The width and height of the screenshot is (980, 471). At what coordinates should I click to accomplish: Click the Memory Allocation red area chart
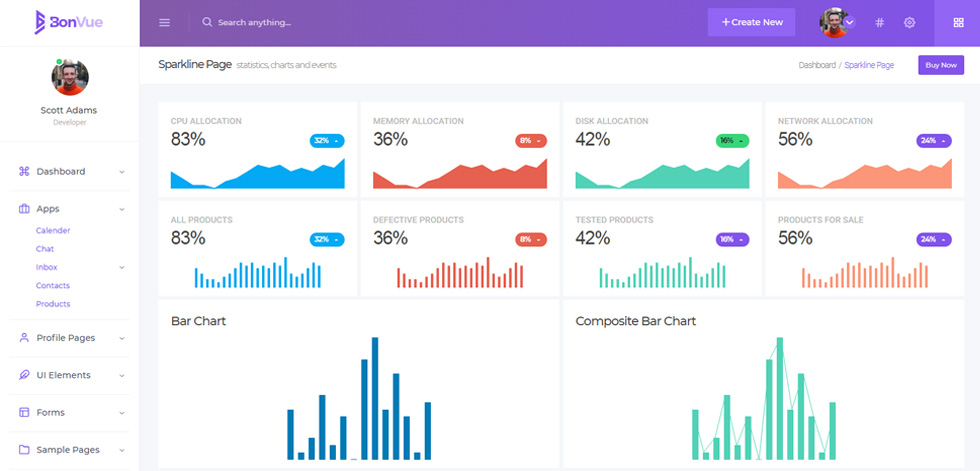point(460,174)
